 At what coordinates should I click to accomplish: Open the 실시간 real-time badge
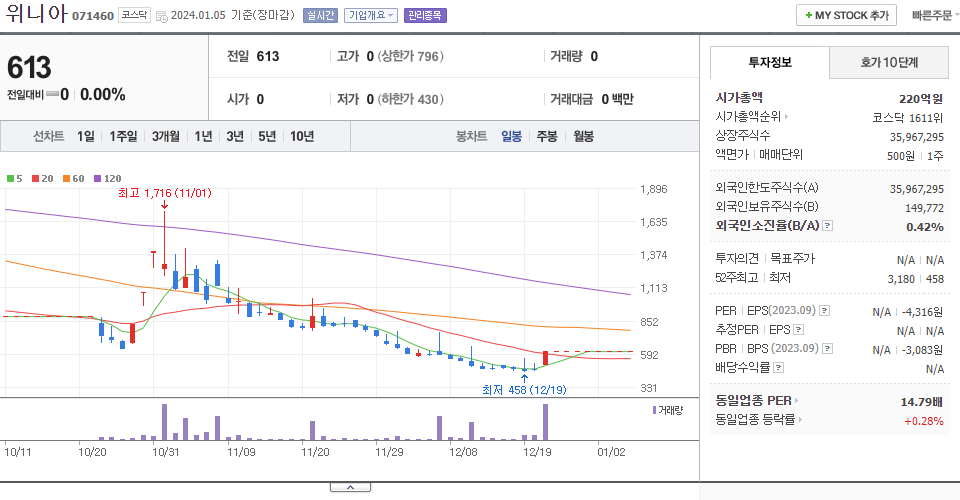click(320, 15)
